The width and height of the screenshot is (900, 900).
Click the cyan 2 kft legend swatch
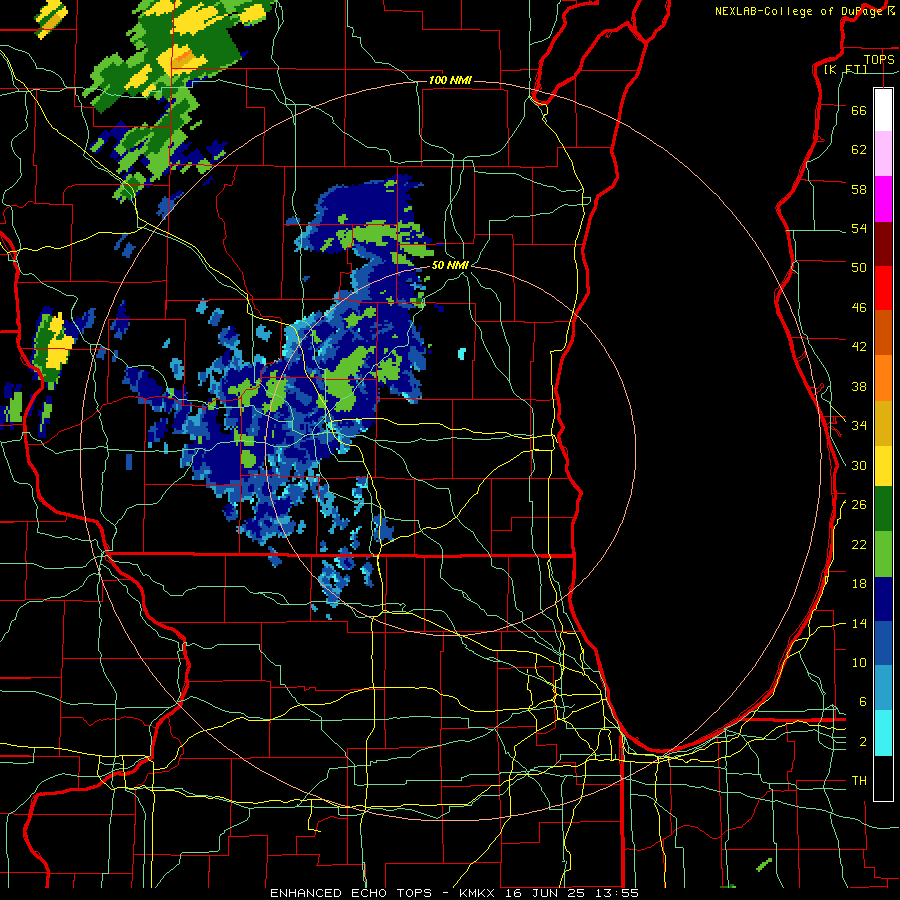pyautogui.click(x=883, y=733)
